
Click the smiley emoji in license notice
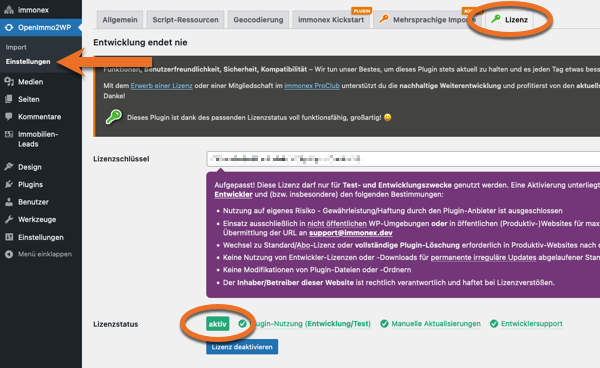pos(388,117)
